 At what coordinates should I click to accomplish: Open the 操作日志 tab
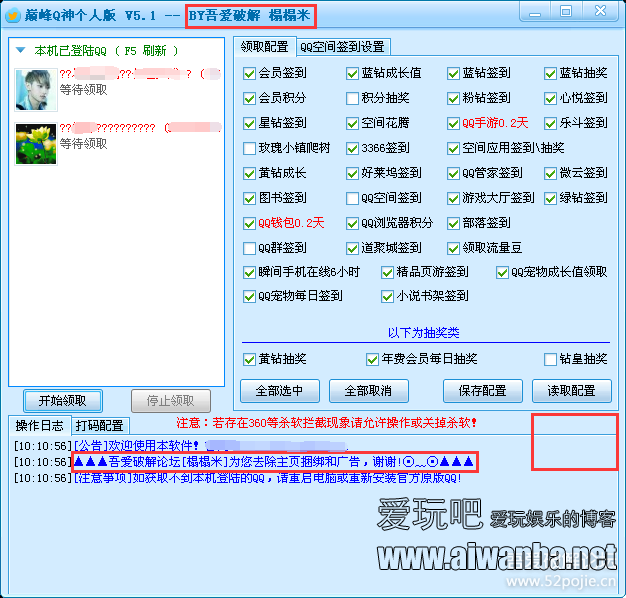pyautogui.click(x=39, y=426)
